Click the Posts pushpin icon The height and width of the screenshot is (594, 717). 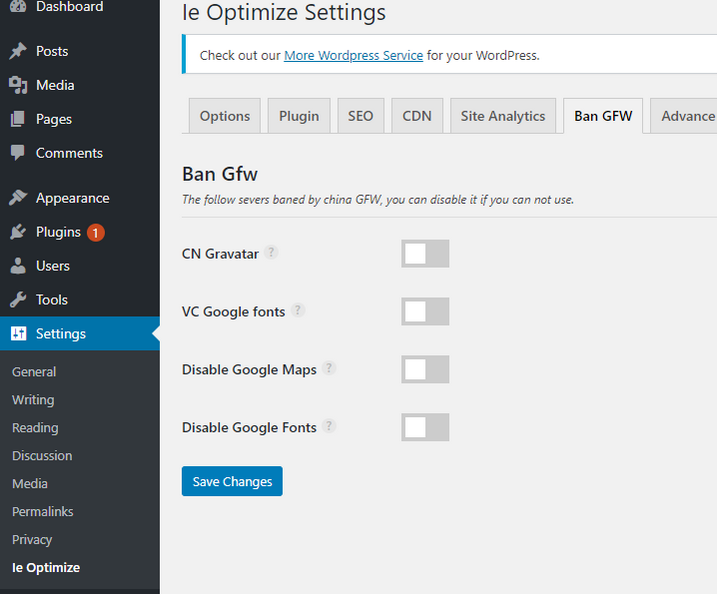pos(18,51)
